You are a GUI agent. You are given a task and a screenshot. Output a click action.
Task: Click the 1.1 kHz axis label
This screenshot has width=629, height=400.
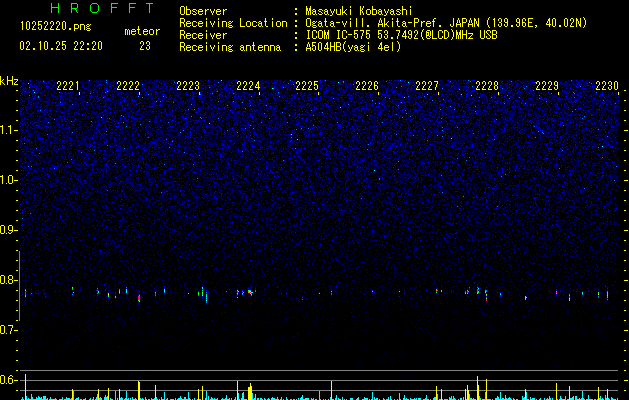click(9, 130)
